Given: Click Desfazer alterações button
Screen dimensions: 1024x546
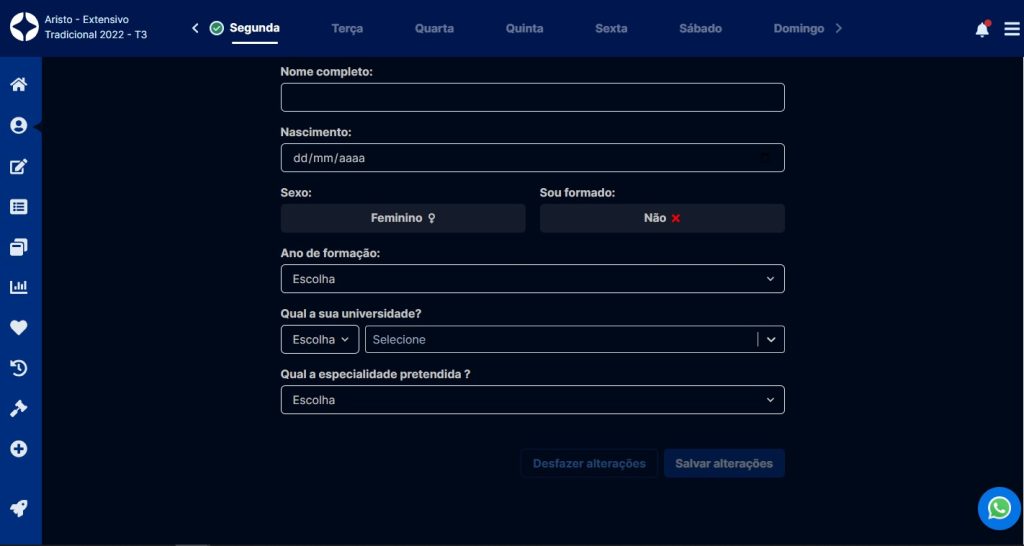Looking at the screenshot, I should pos(589,464).
